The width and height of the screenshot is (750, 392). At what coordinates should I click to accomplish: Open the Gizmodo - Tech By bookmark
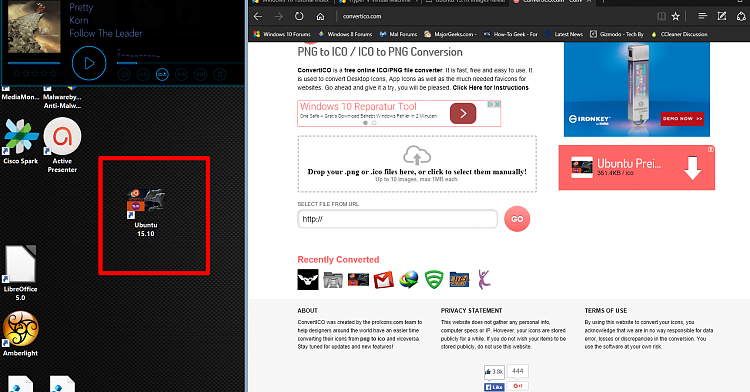point(617,34)
